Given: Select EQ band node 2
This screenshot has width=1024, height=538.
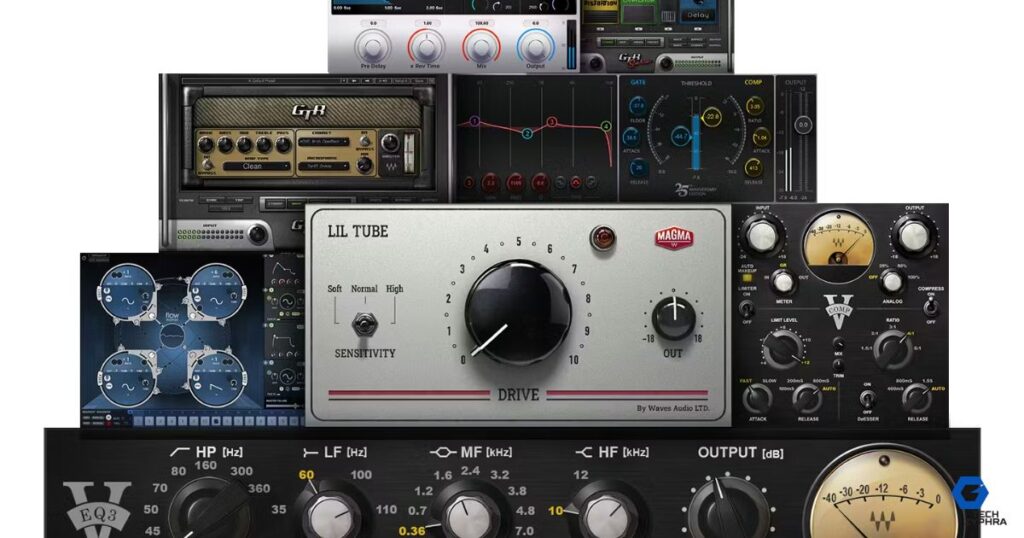Looking at the screenshot, I should tap(527, 134).
